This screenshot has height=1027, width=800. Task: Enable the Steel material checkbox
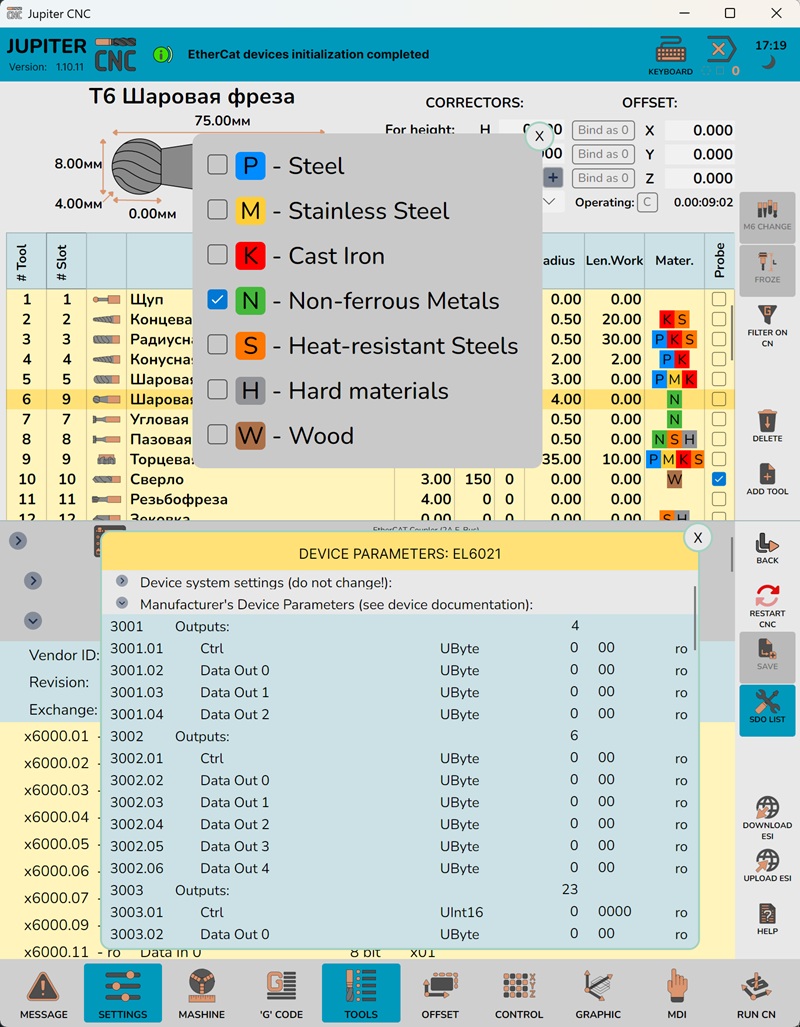click(x=217, y=165)
